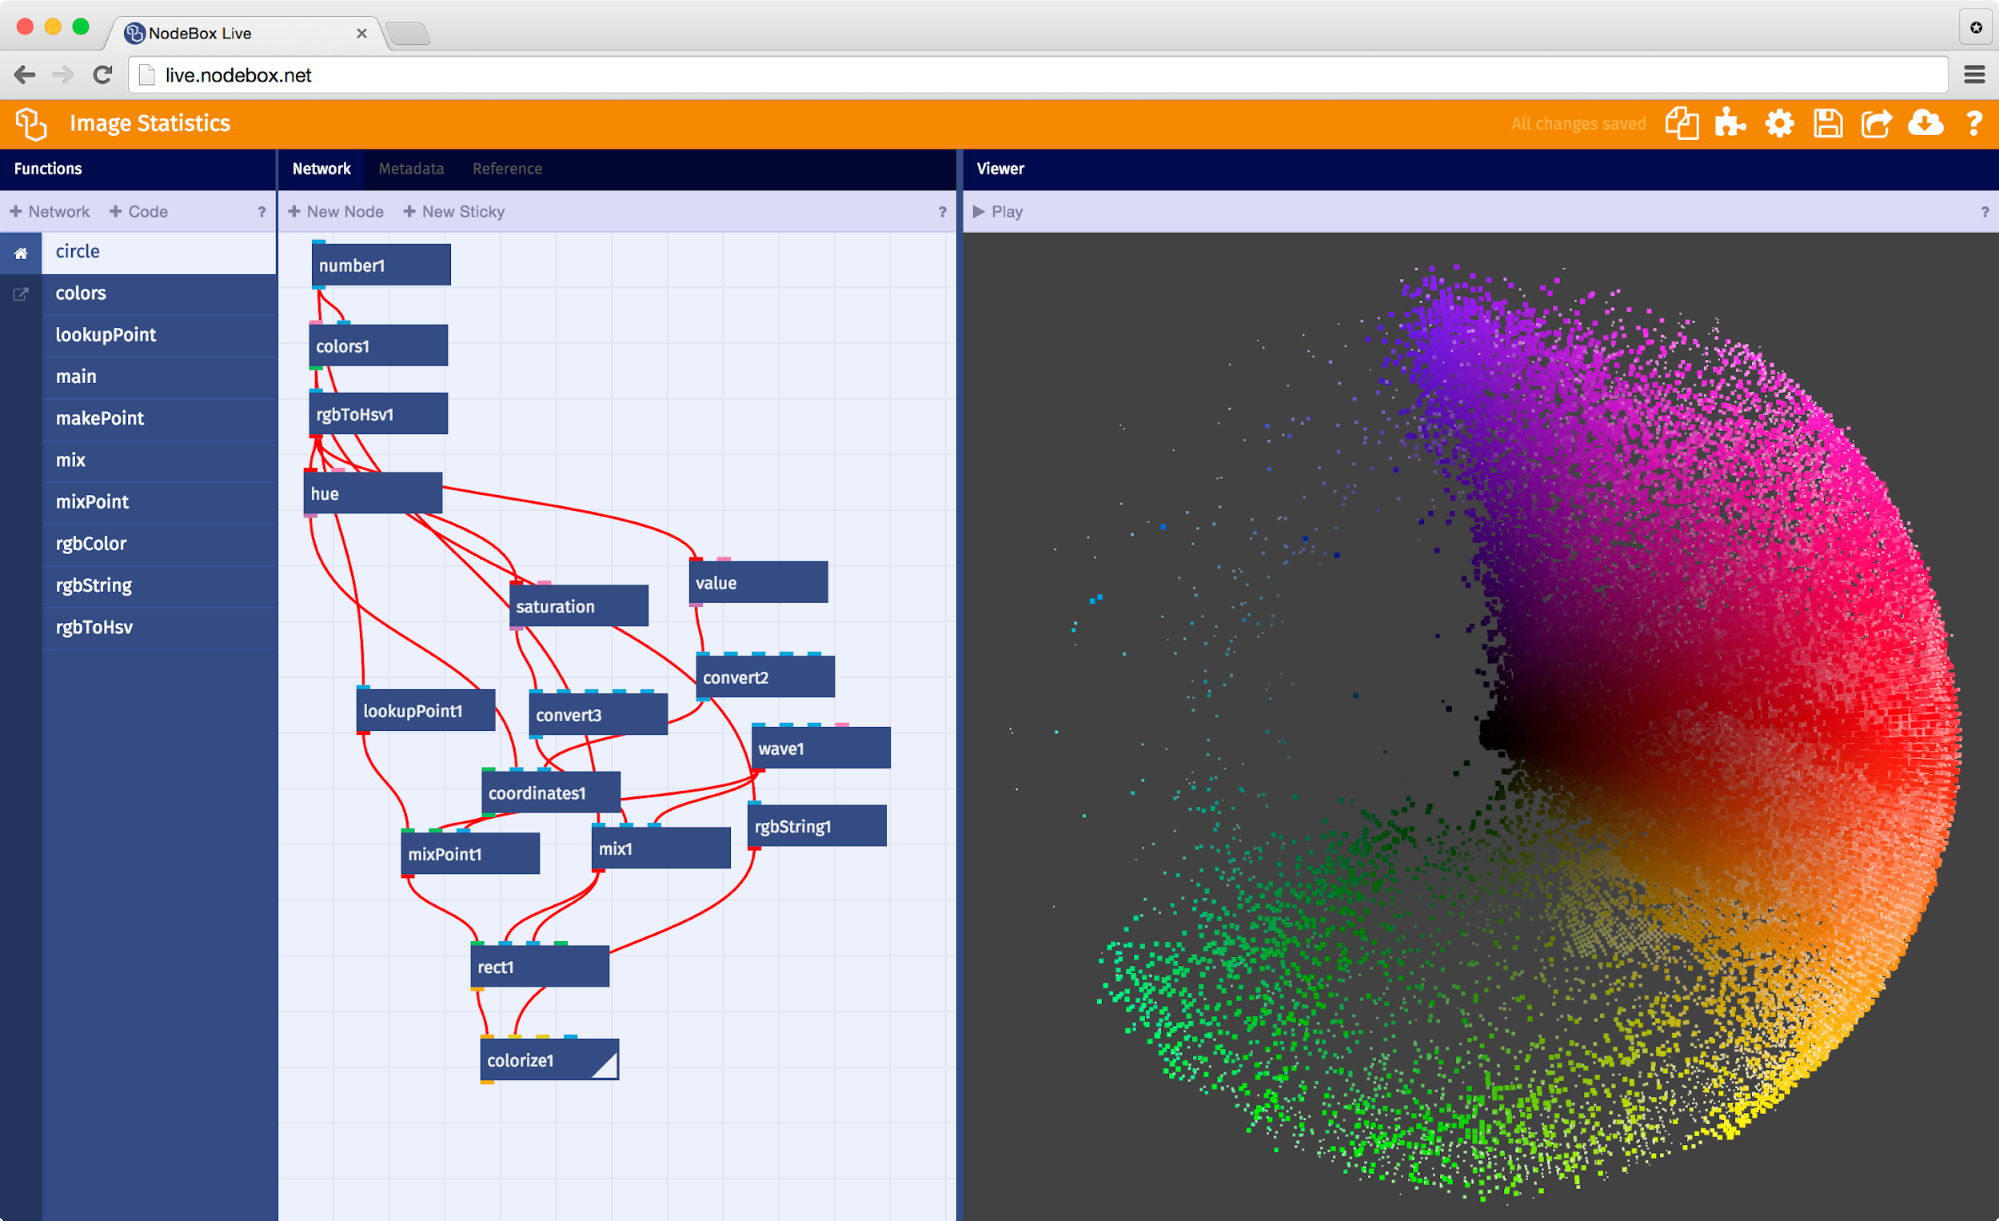Select the mixPoint function in Functions list
The image size is (1999, 1221).
click(91, 501)
